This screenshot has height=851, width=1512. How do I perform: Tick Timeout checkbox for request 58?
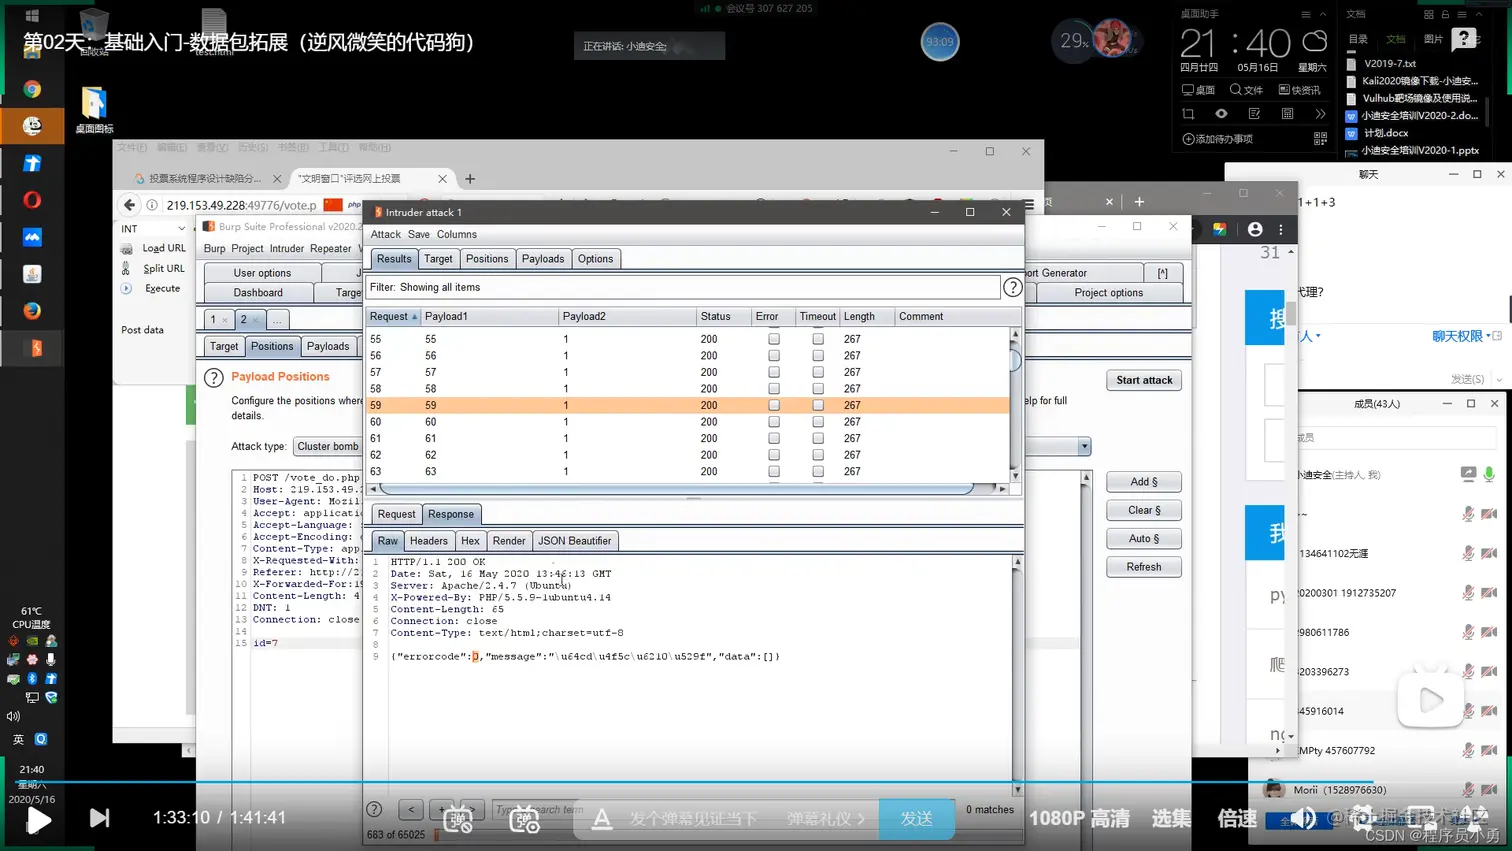818,389
